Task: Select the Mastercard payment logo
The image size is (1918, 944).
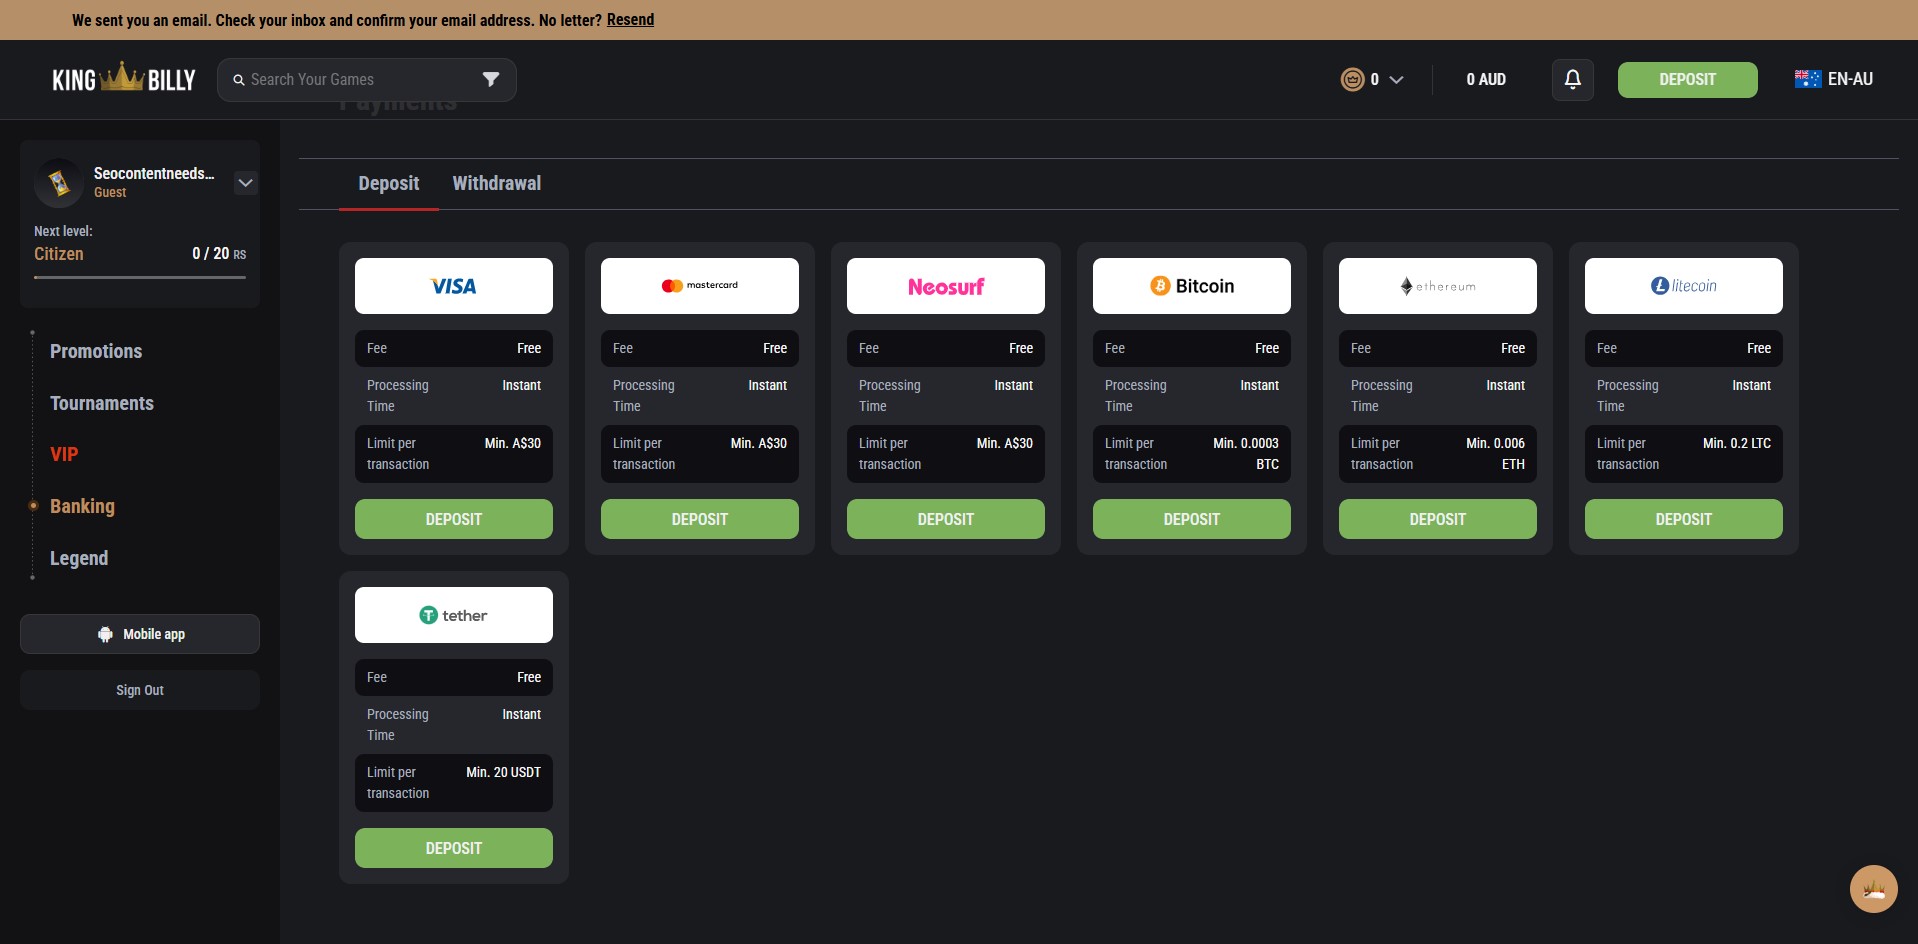Action: (700, 286)
